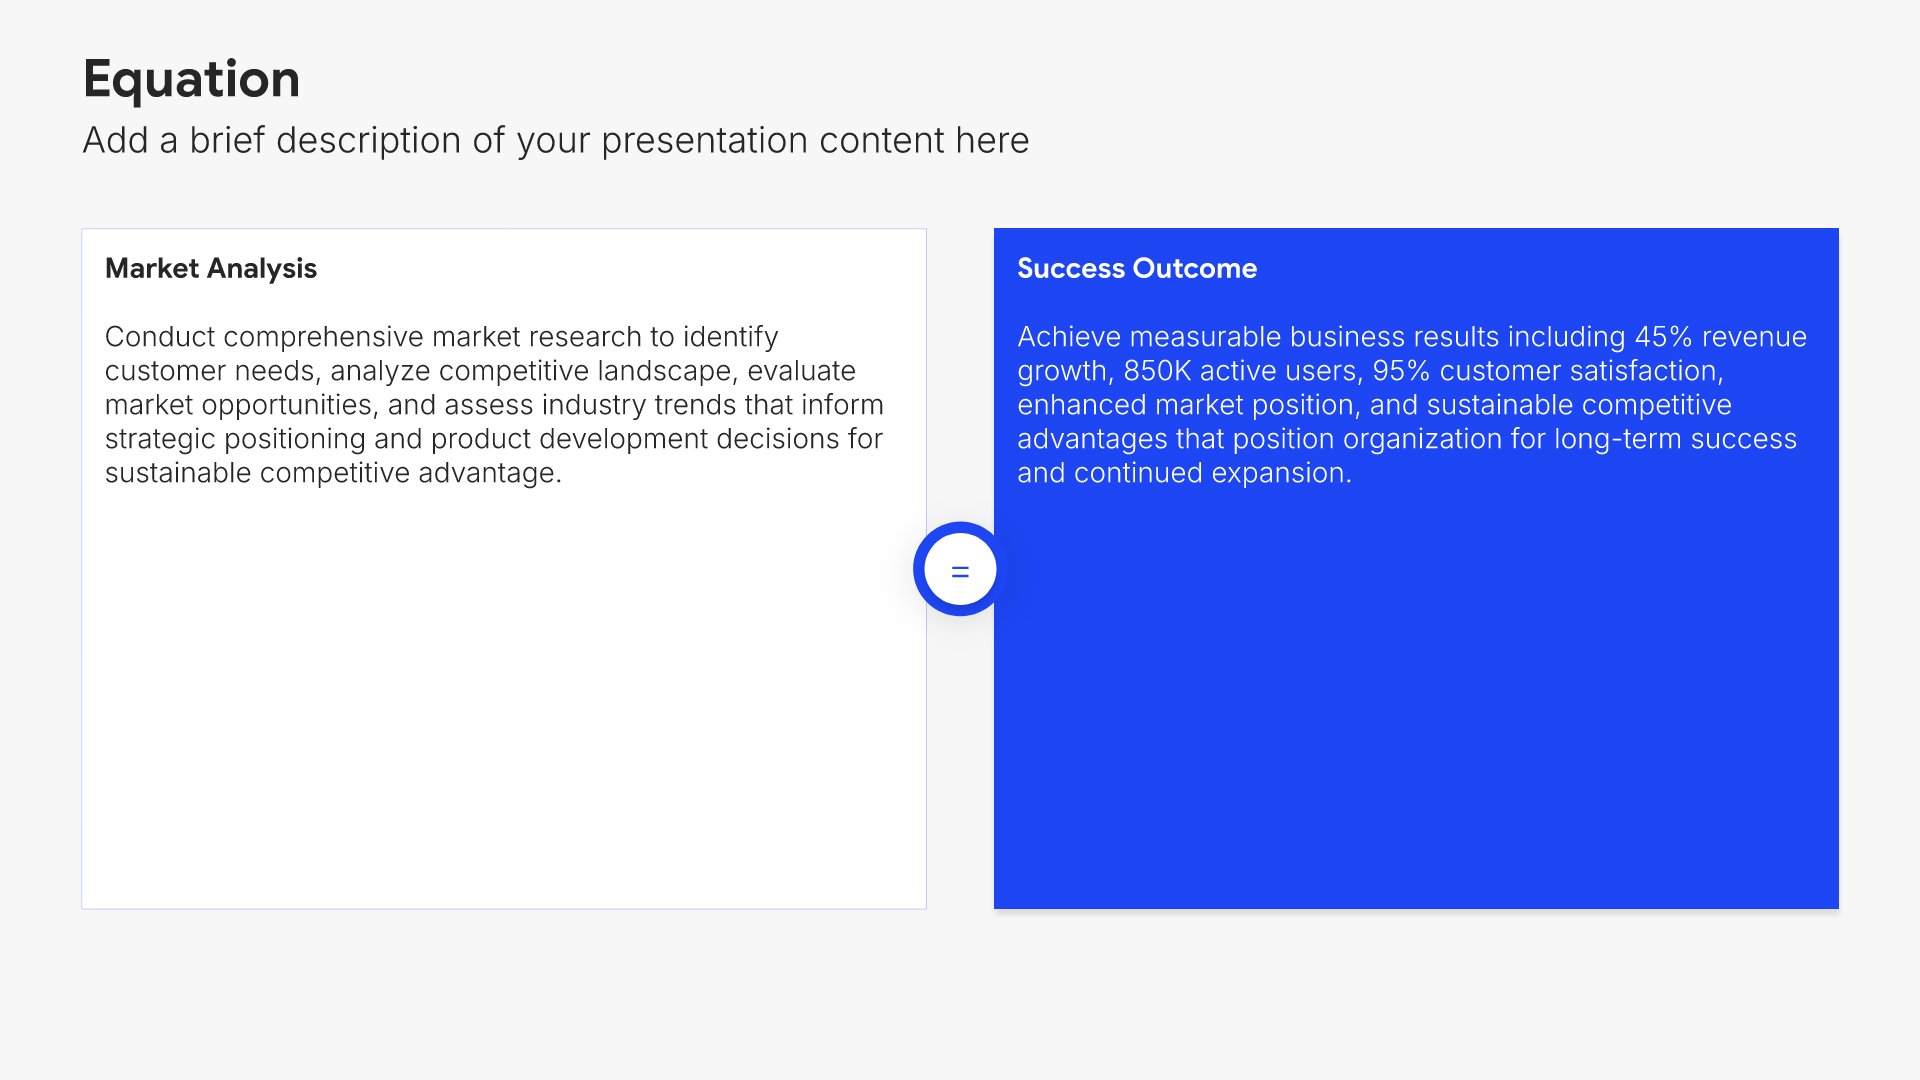1920x1080 pixels.
Task: Click the phrase "sustainable competitive advantage." in the white card
Action: coord(333,473)
